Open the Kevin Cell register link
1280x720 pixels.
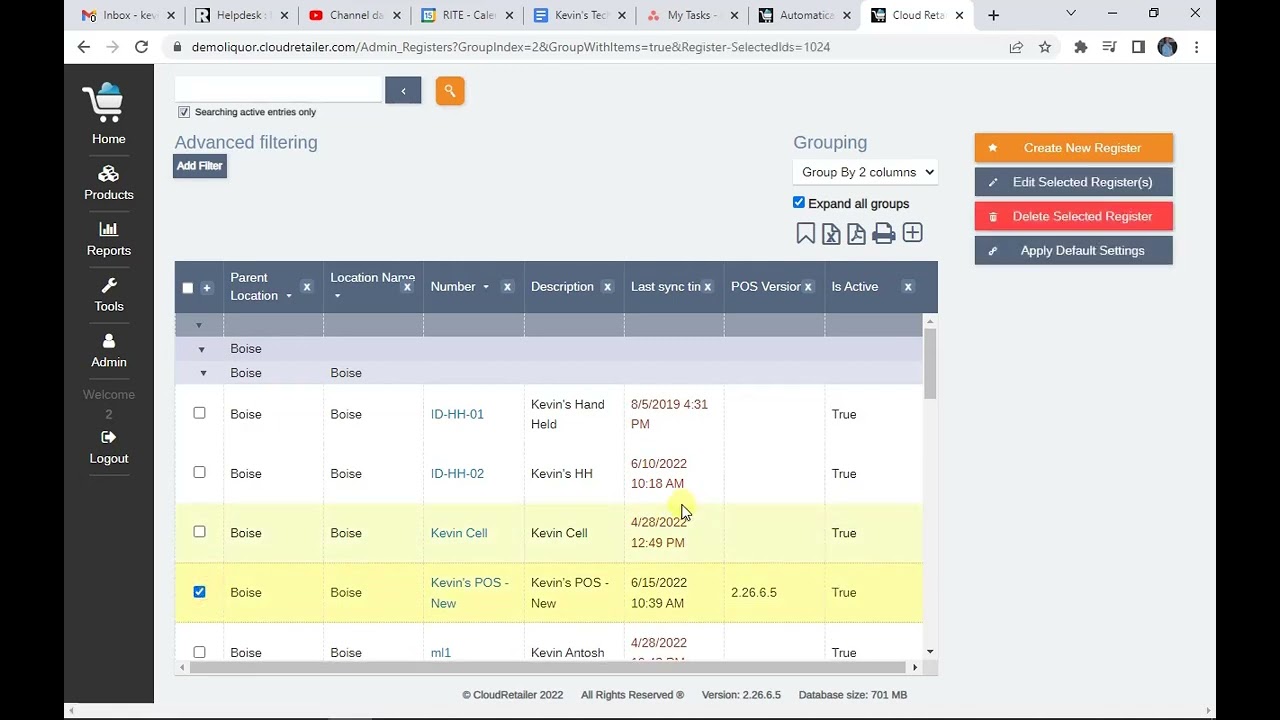pos(459,533)
